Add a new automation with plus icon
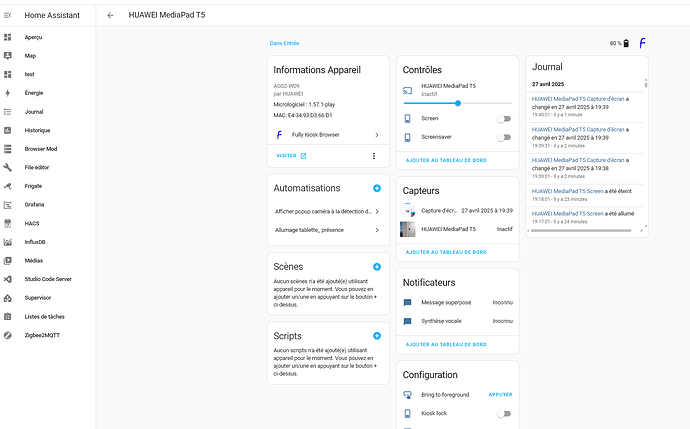 [376, 188]
